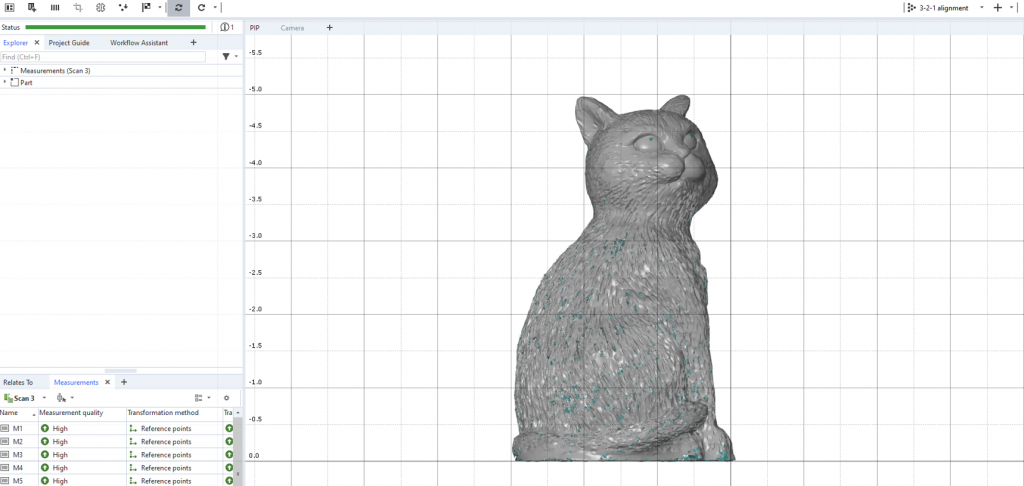1024x486 pixels.
Task: Click the Scan 3 series button
Action: click(x=20, y=398)
